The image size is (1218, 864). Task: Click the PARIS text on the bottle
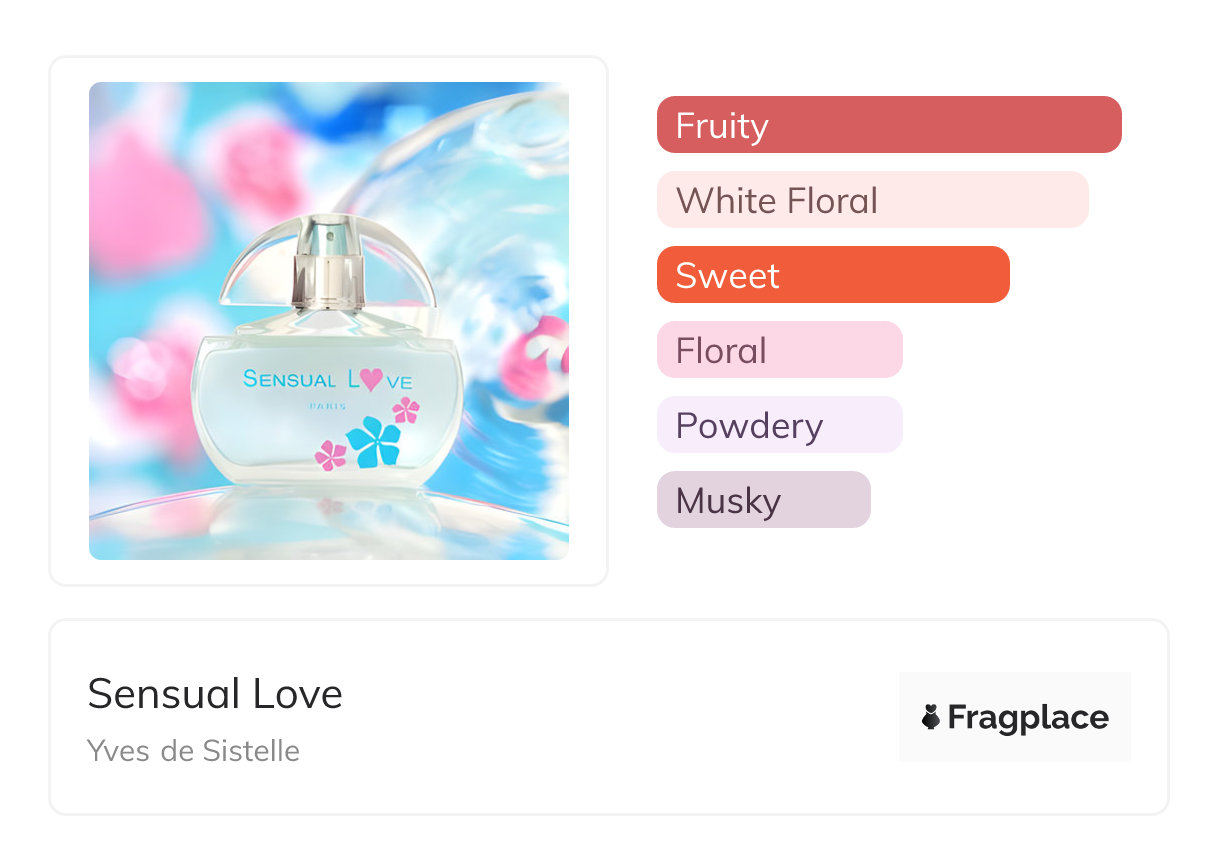coord(325,406)
